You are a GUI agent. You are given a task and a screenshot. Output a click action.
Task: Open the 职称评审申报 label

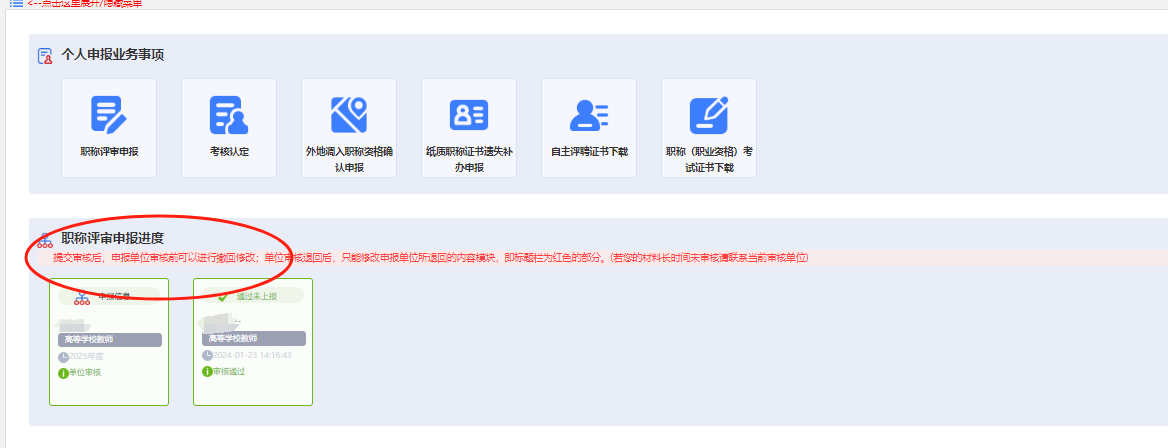[109, 152]
